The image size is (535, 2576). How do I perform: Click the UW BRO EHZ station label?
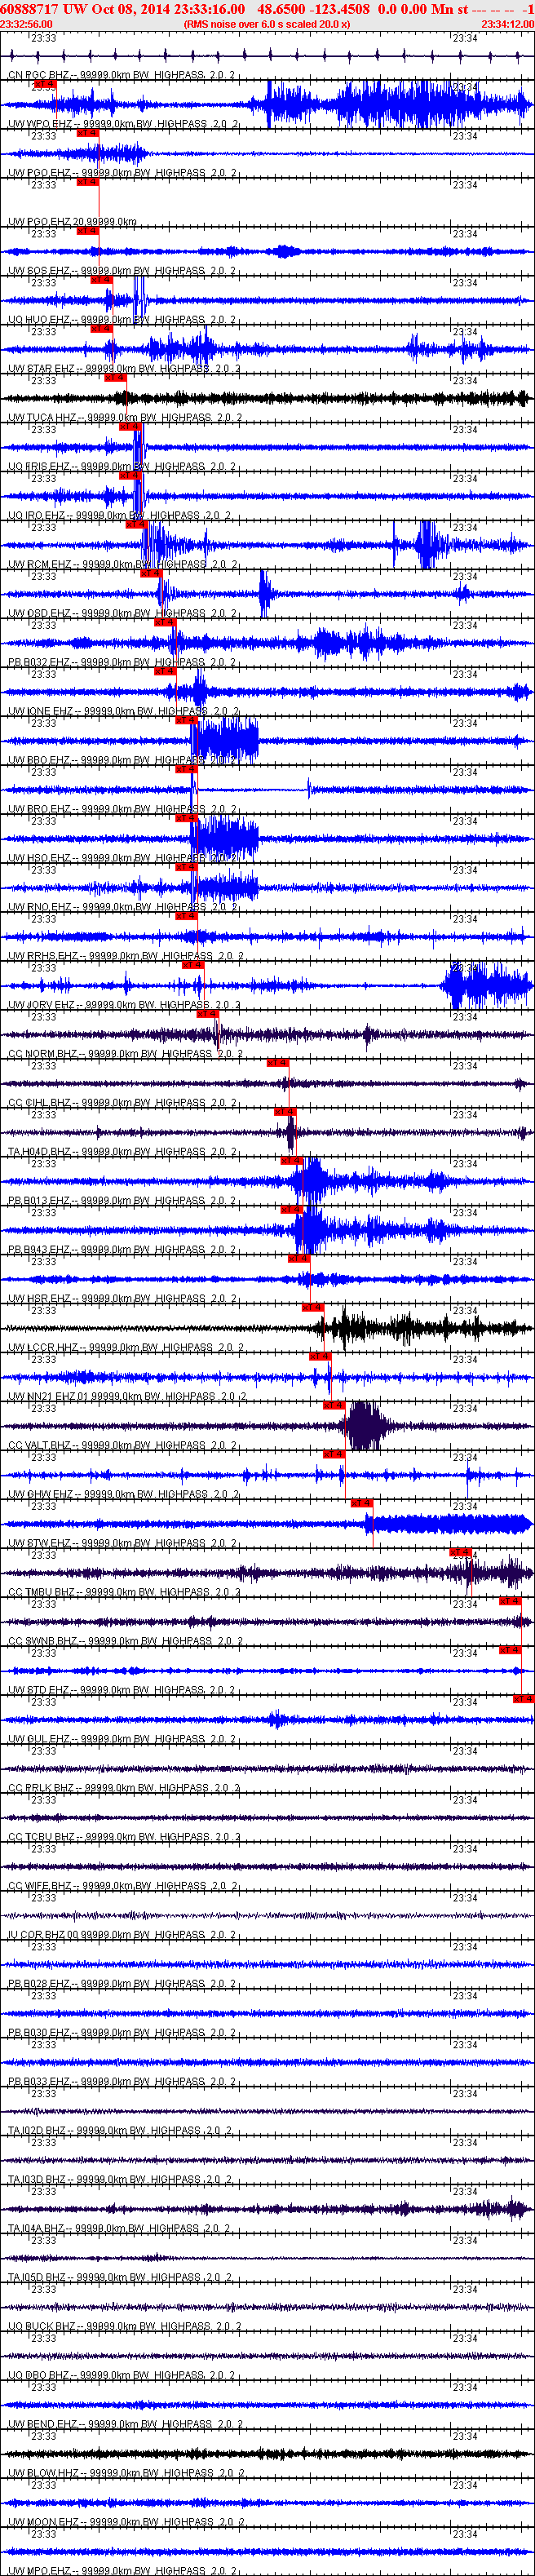(122, 810)
